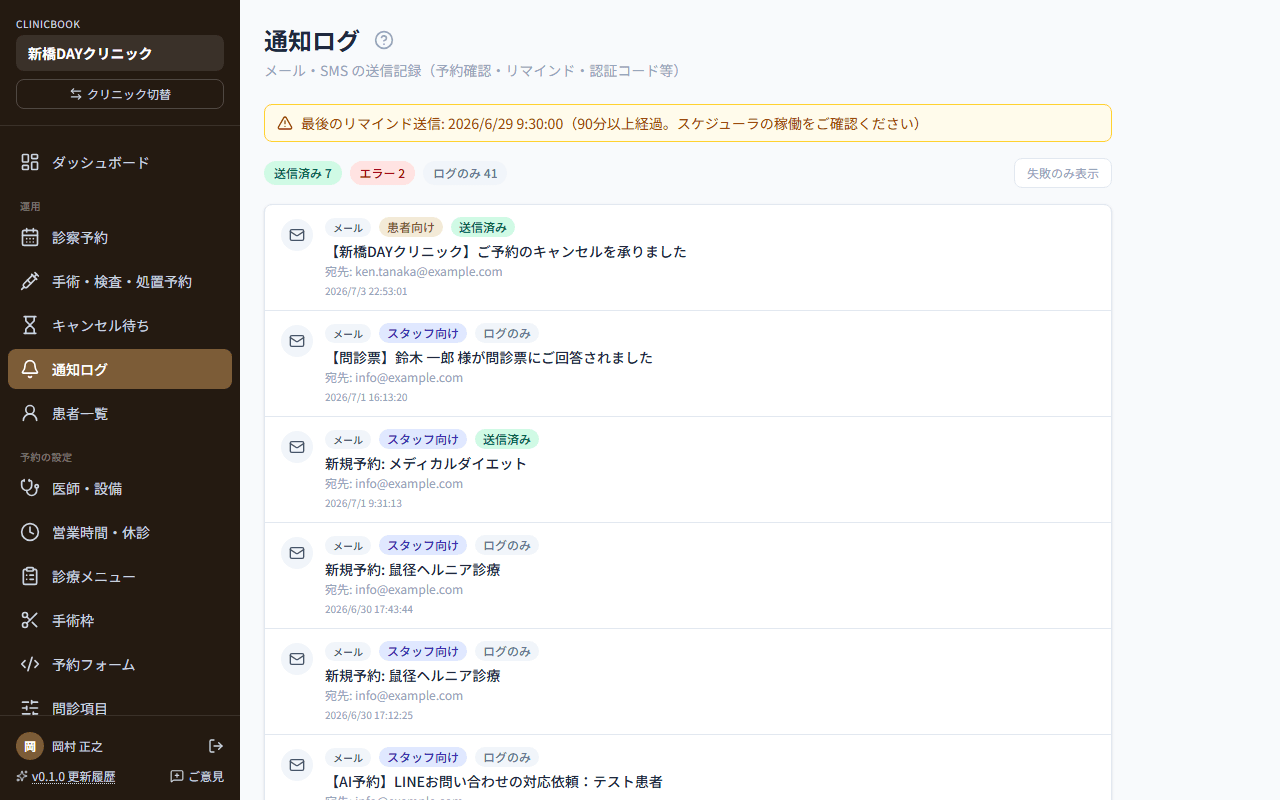Click the recipient ken.tanaka@example.com

pos(429,271)
